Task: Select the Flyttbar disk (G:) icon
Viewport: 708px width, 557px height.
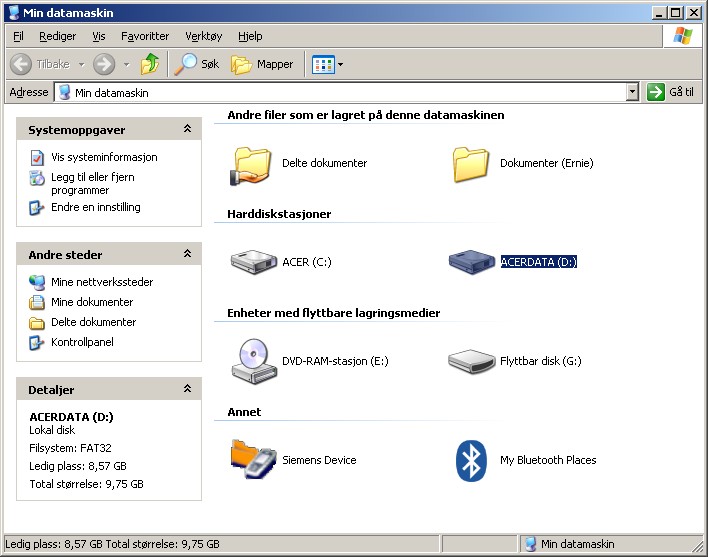Action: tap(471, 361)
